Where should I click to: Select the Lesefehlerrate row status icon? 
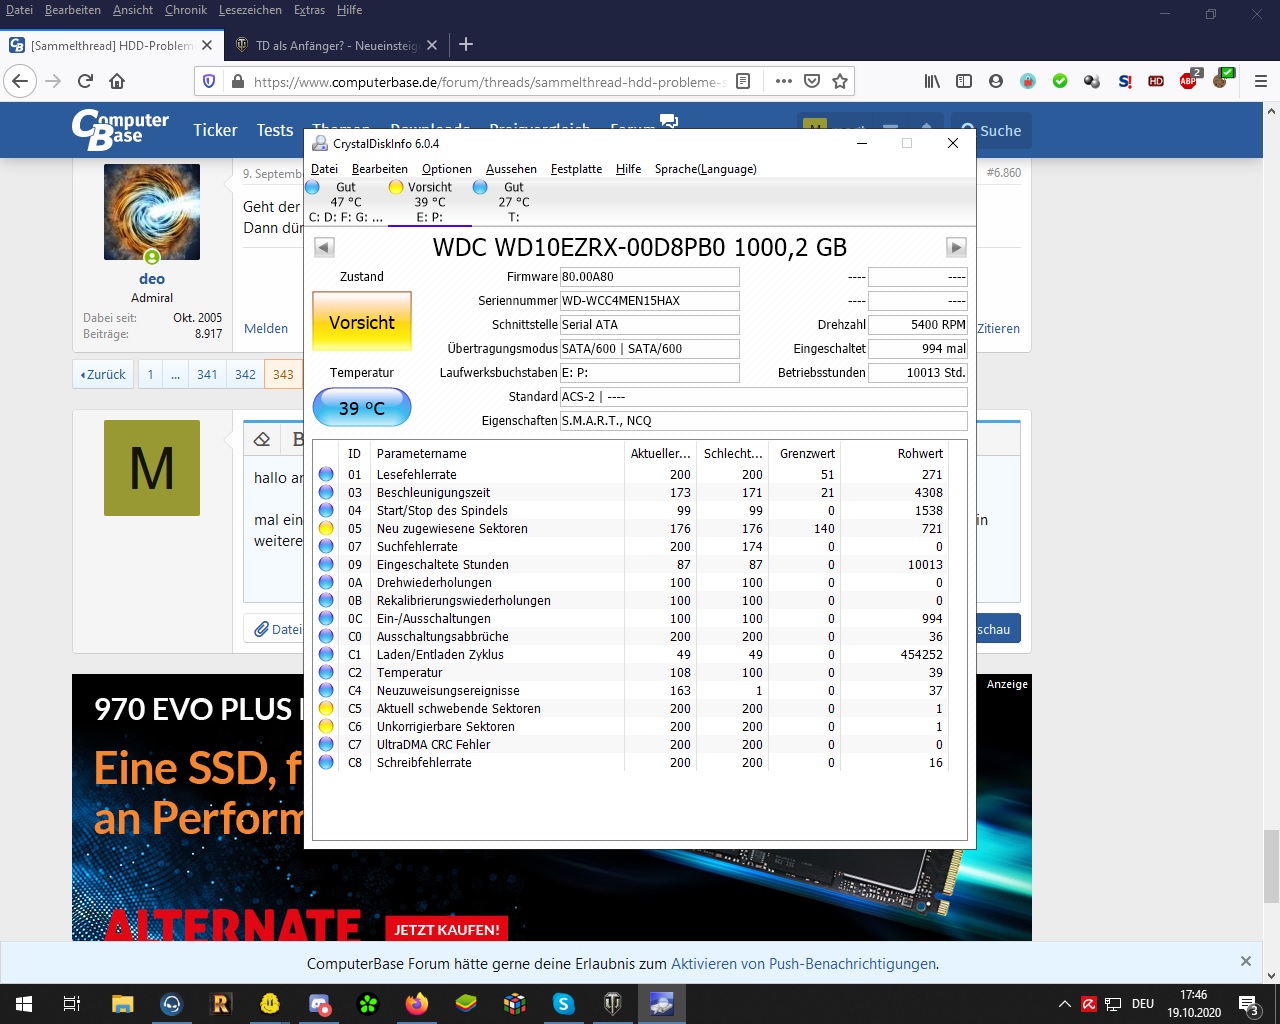point(326,475)
